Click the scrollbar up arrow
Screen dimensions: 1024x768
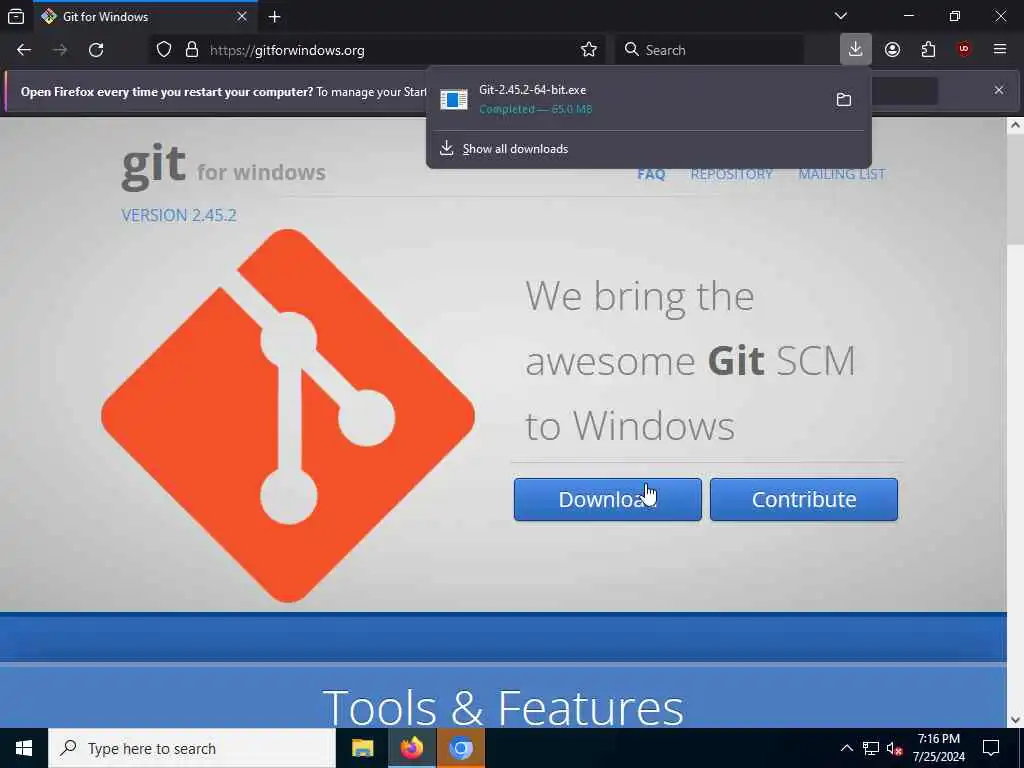(x=1015, y=126)
